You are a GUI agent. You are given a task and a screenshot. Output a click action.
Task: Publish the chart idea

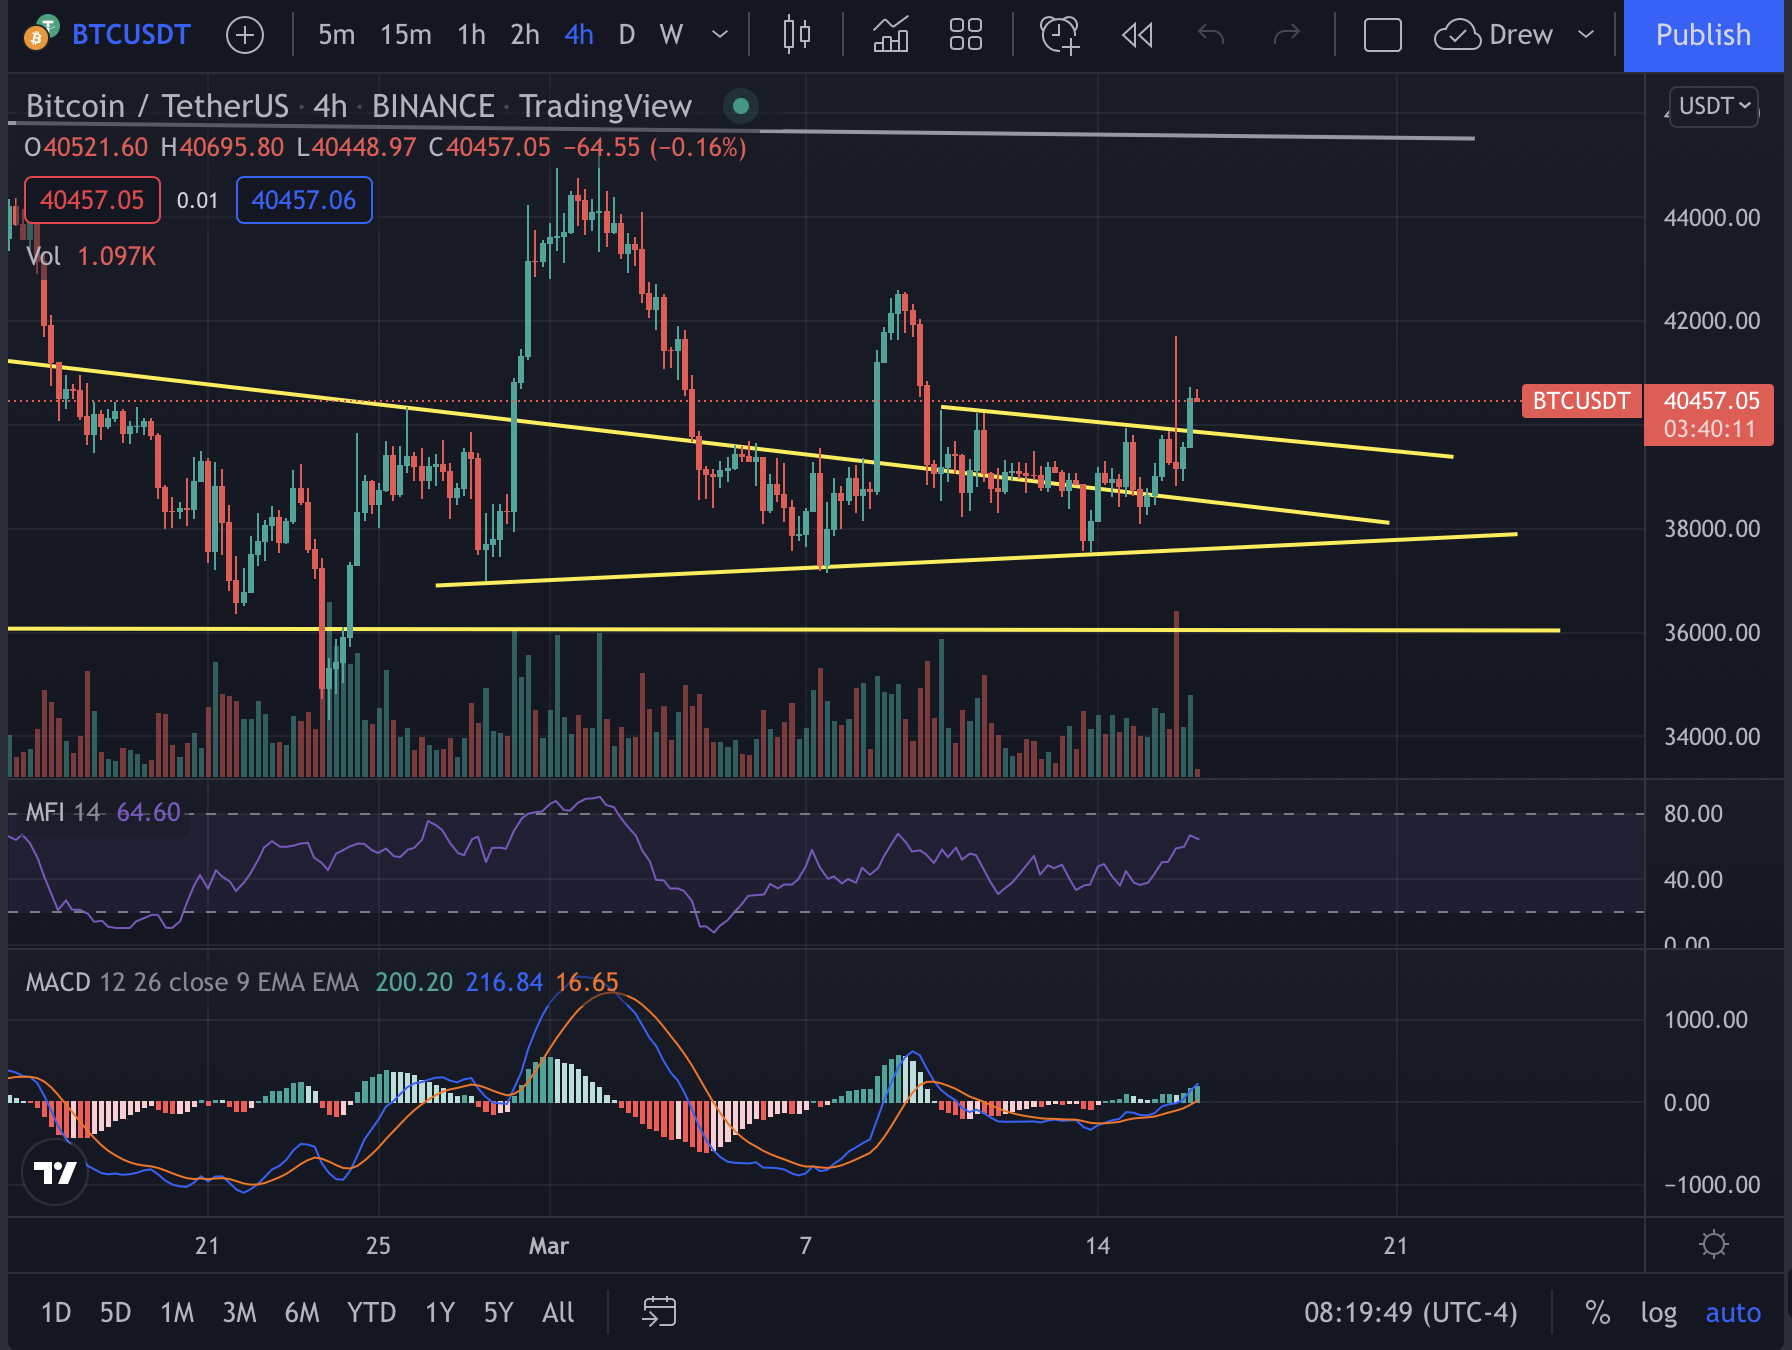[x=1703, y=35]
